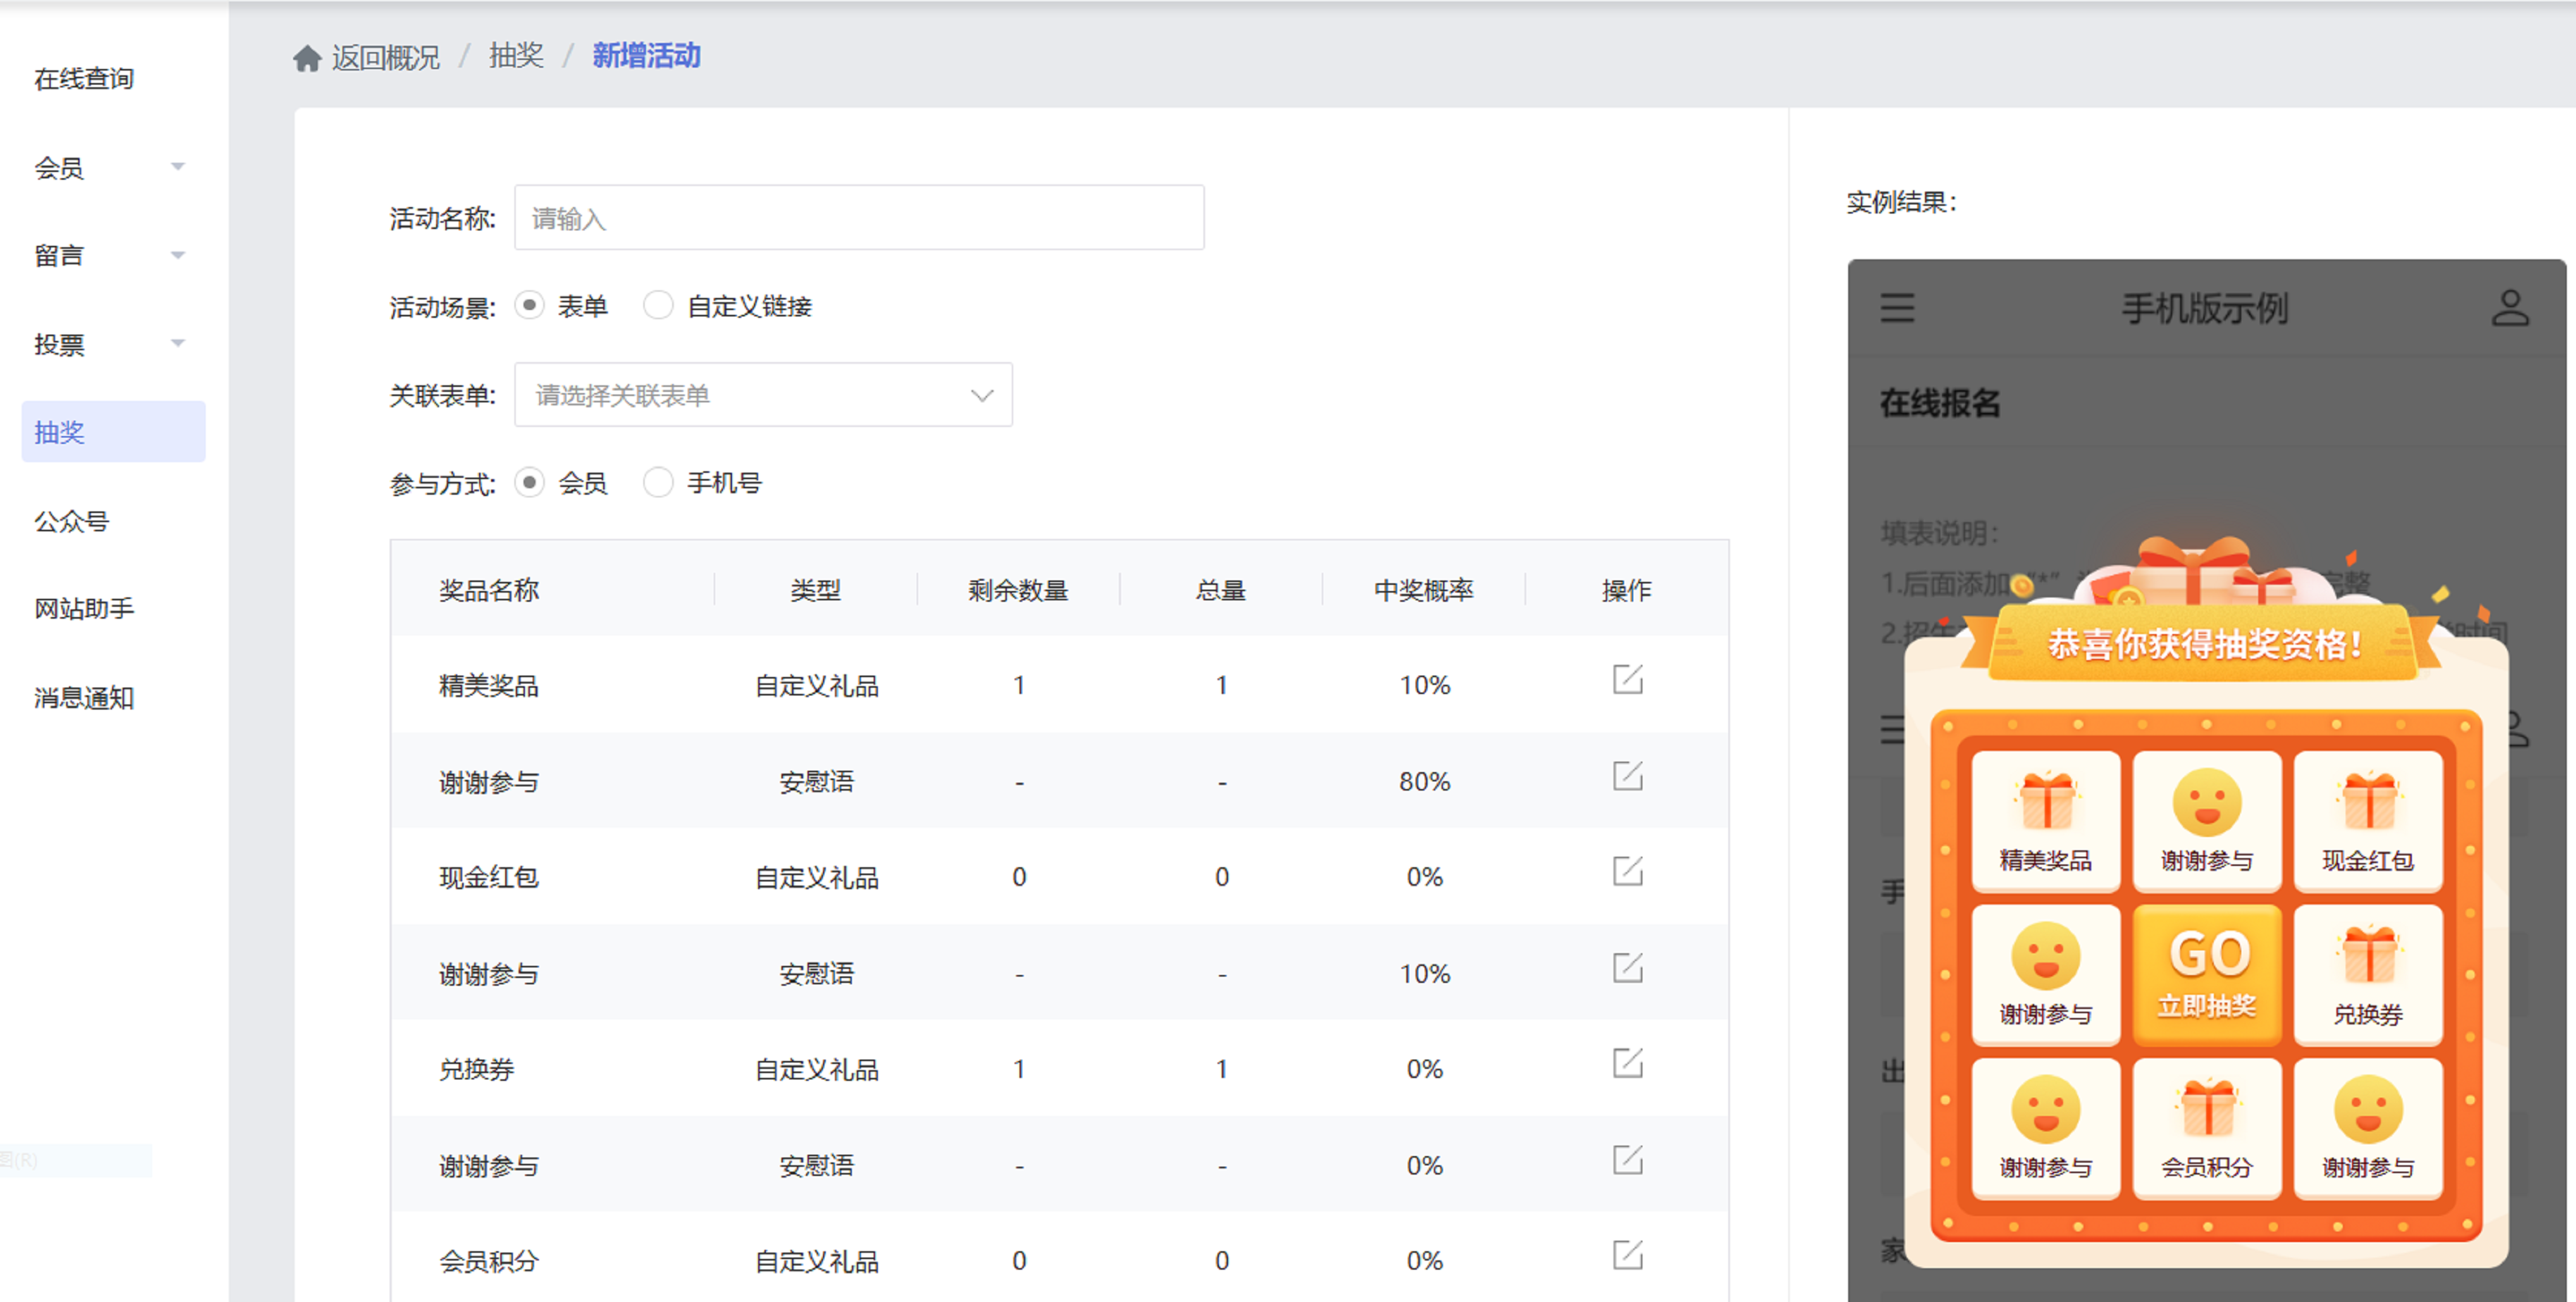Select 表单 radio for 活动场景

point(530,305)
